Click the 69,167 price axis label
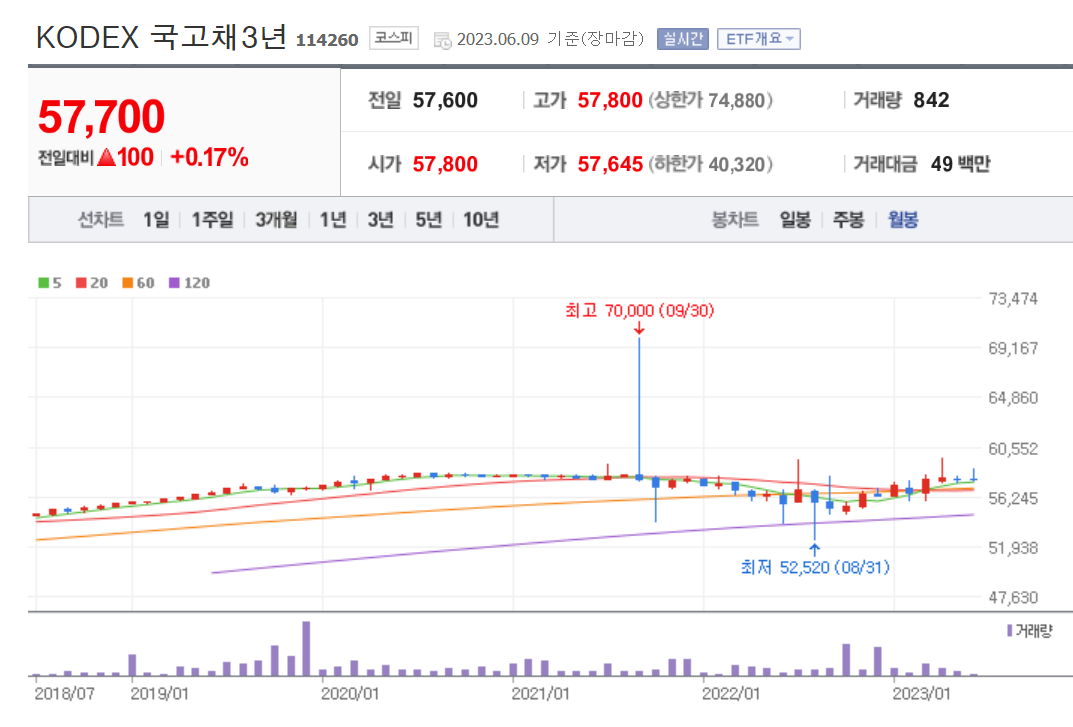The height and width of the screenshot is (727, 1073). tap(1013, 348)
